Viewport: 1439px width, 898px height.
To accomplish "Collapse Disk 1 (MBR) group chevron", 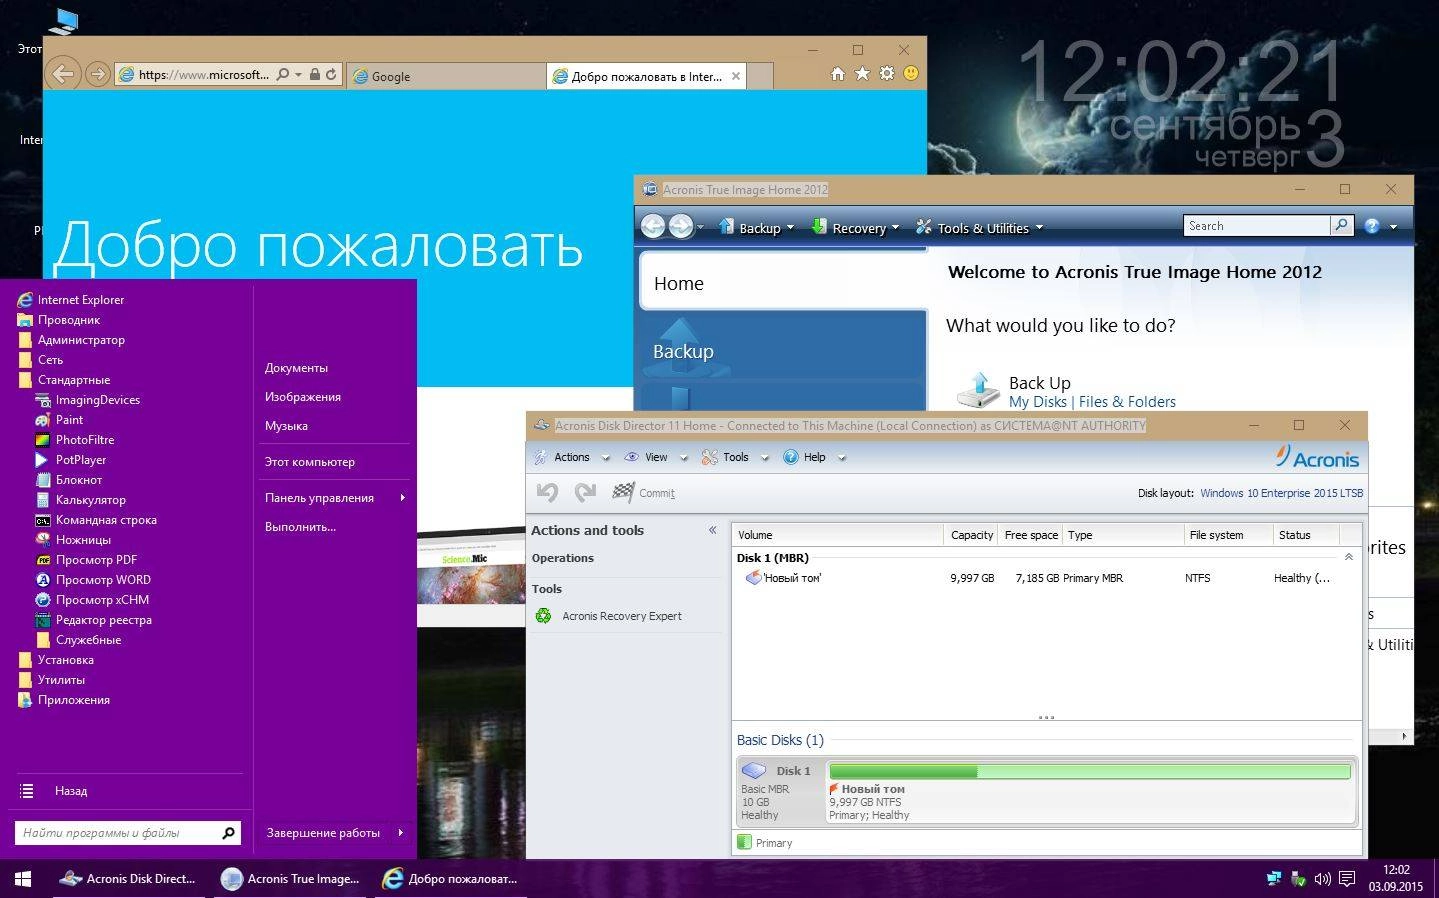I will click(x=1348, y=557).
